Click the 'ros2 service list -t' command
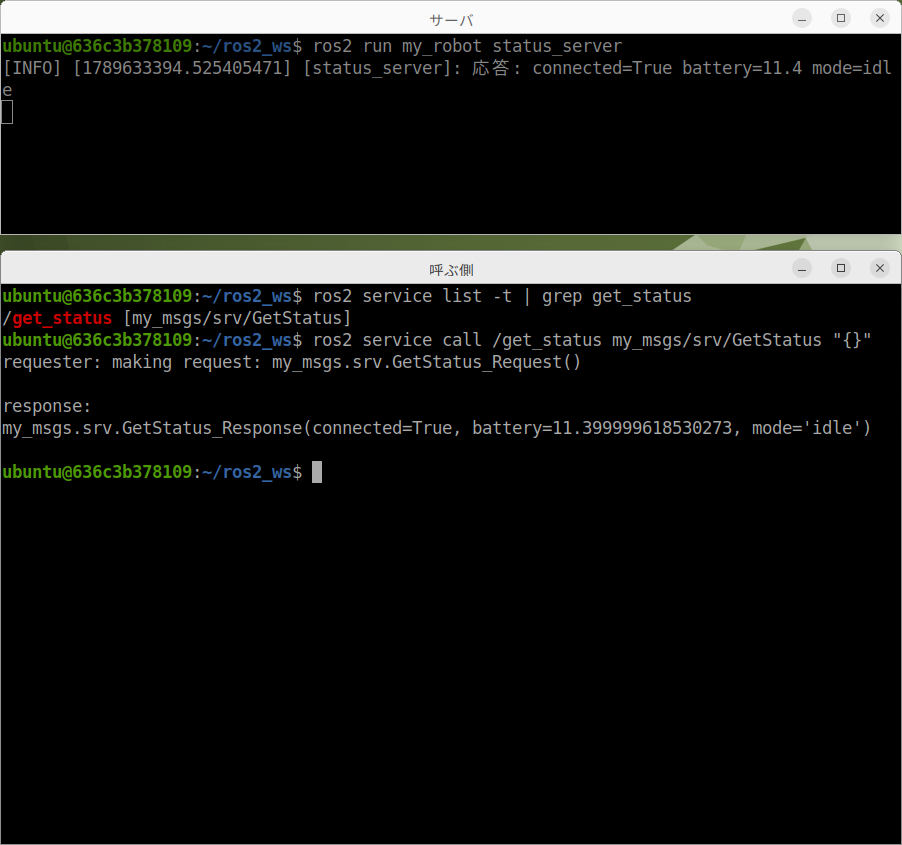Screen dimensions: 902x845 [x=412, y=296]
